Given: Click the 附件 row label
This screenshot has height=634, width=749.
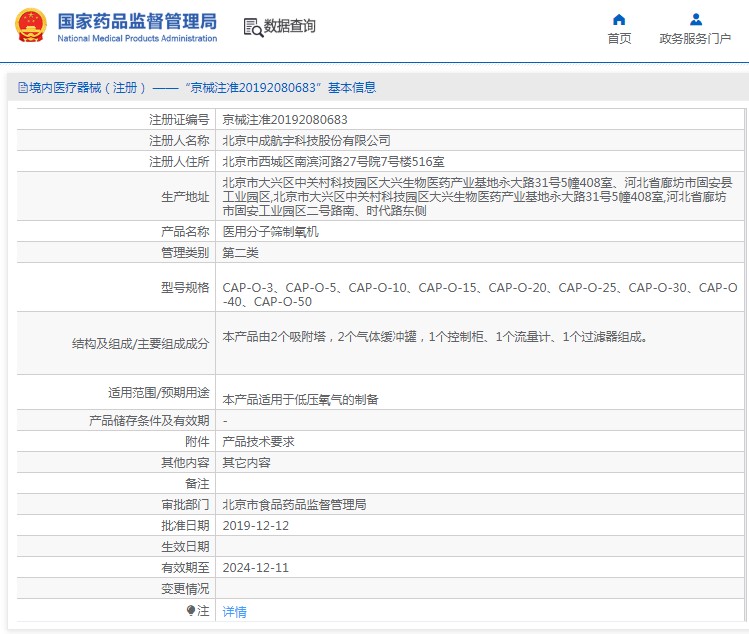Looking at the screenshot, I should [197, 441].
